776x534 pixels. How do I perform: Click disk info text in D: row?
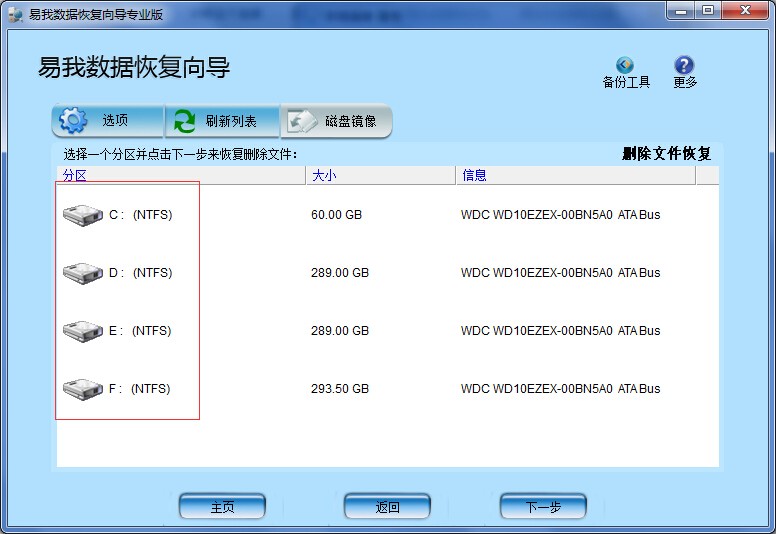560,273
